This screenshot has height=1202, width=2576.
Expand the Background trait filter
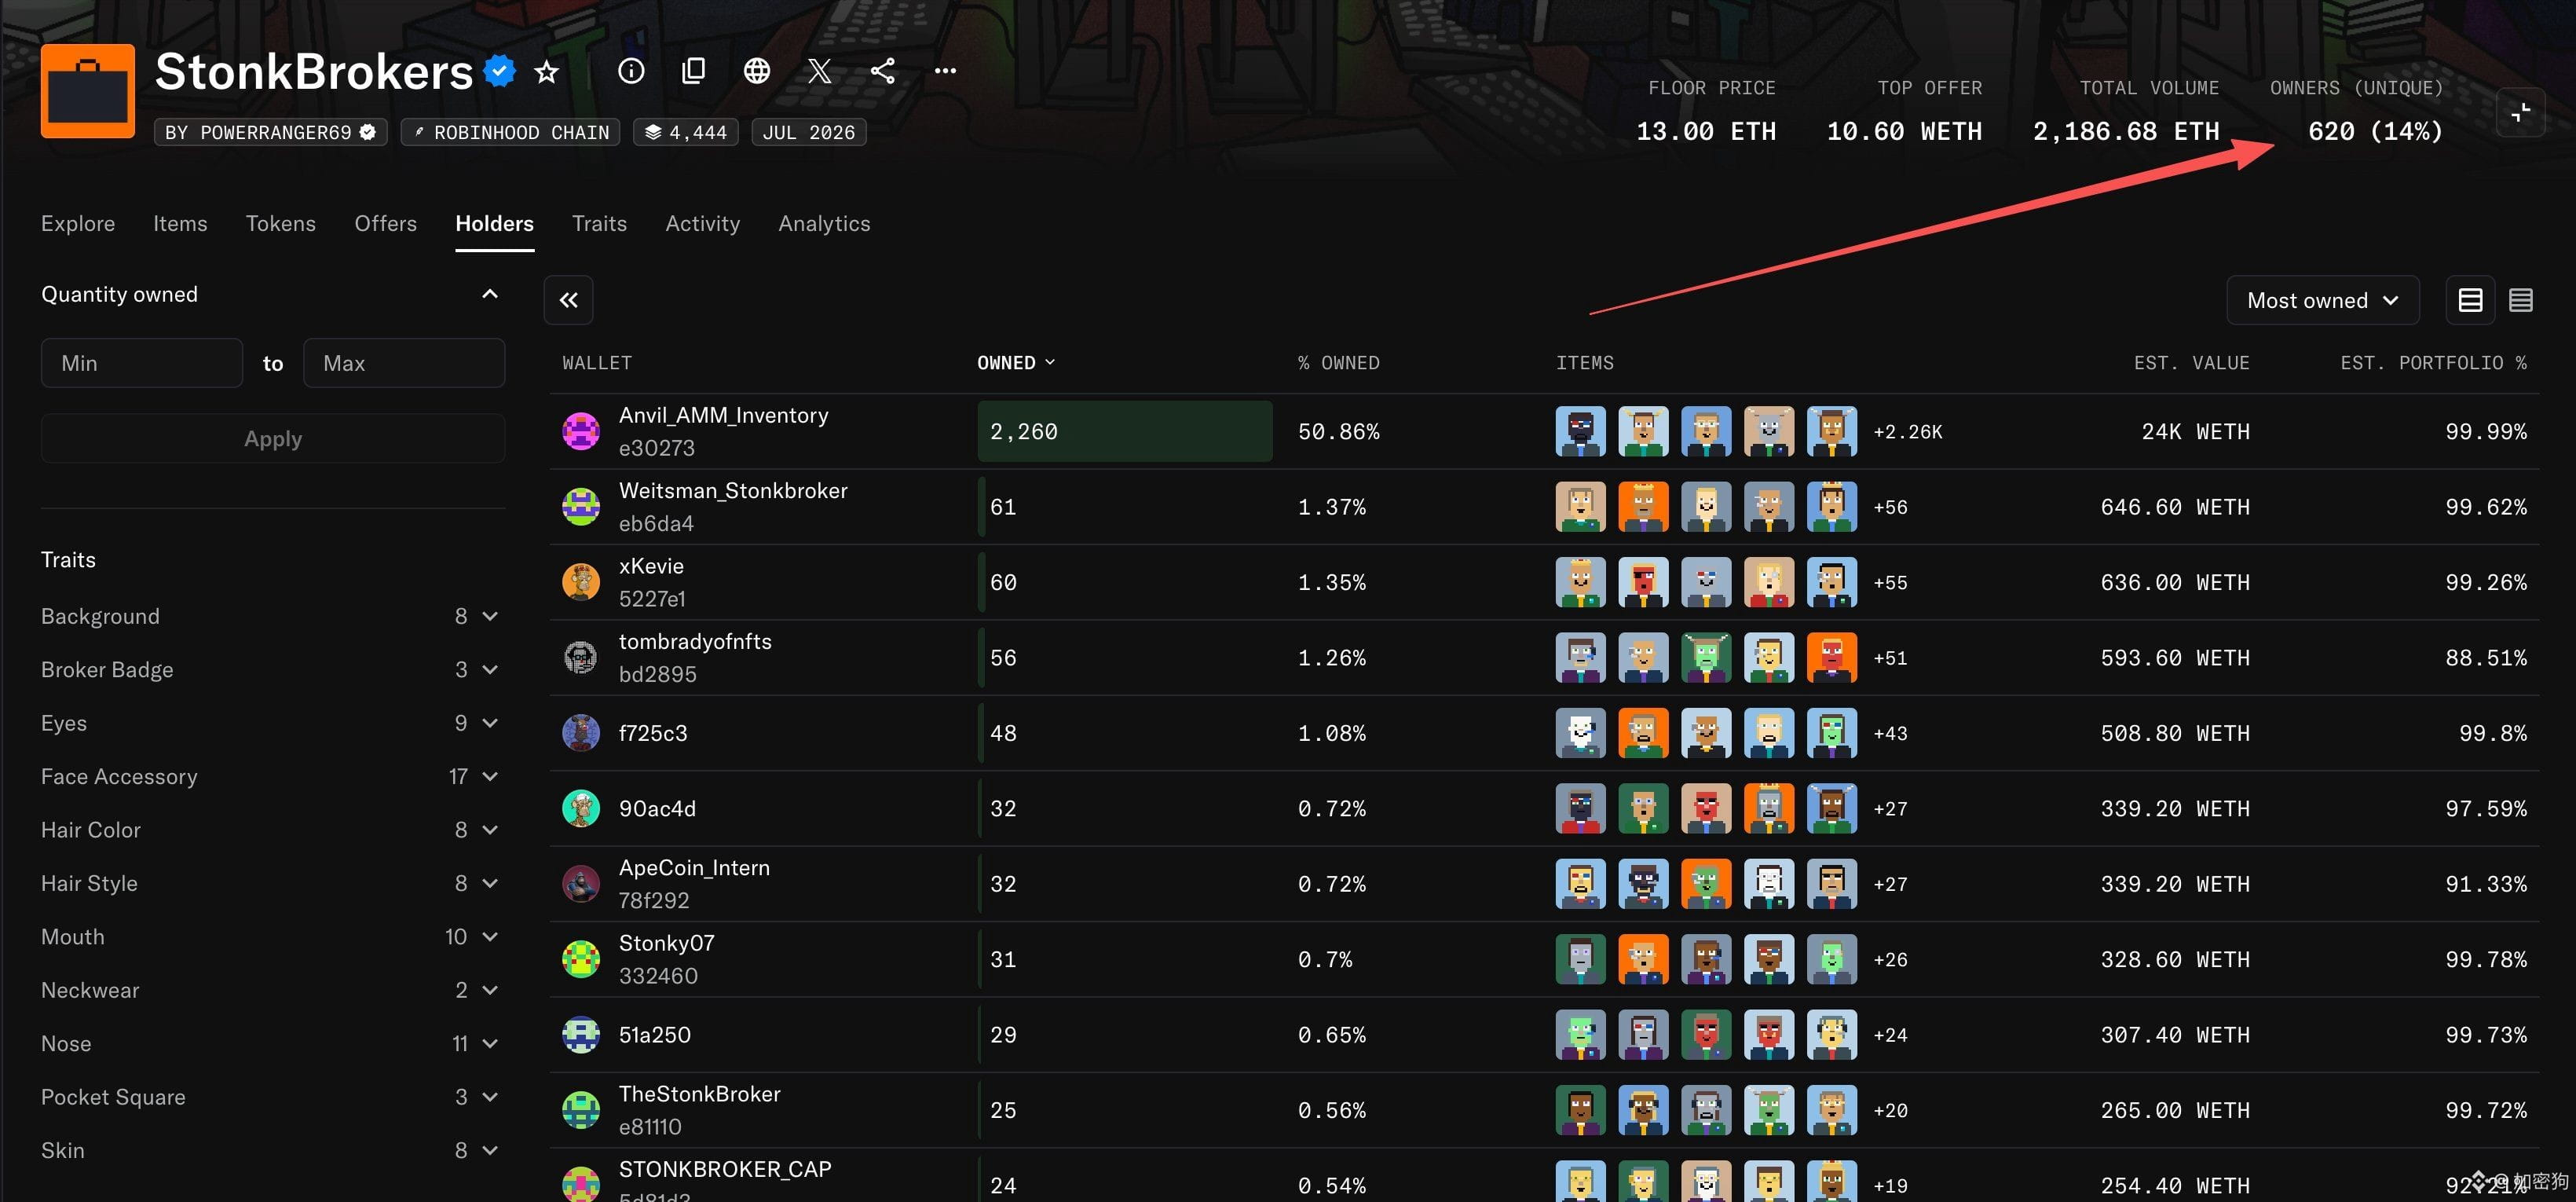tap(490, 616)
